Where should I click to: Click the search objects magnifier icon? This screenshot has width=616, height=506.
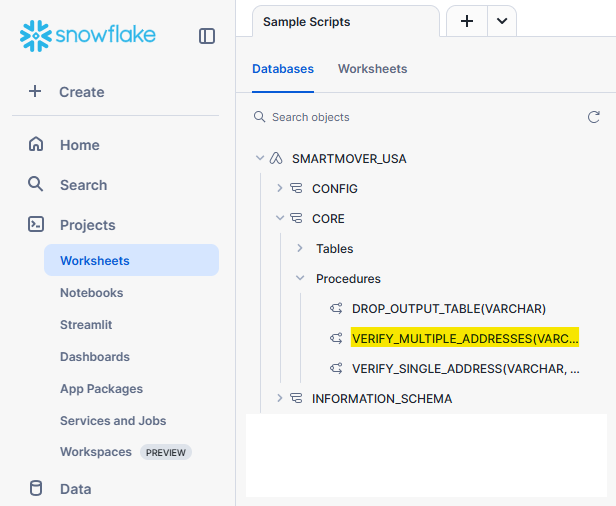(259, 117)
